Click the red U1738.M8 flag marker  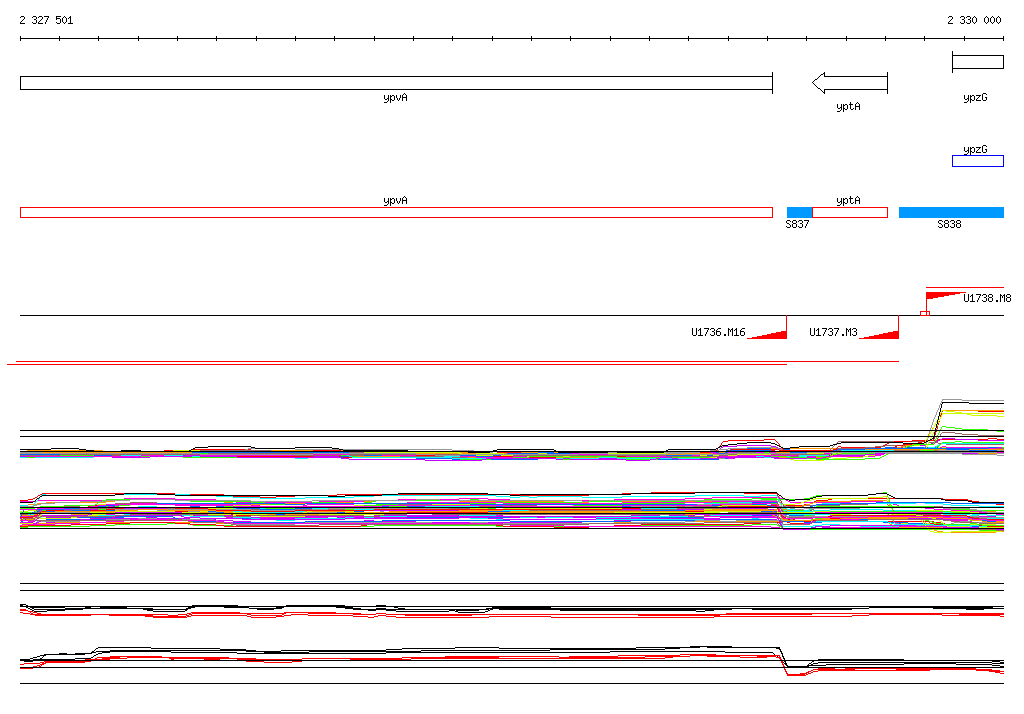[x=942, y=296]
